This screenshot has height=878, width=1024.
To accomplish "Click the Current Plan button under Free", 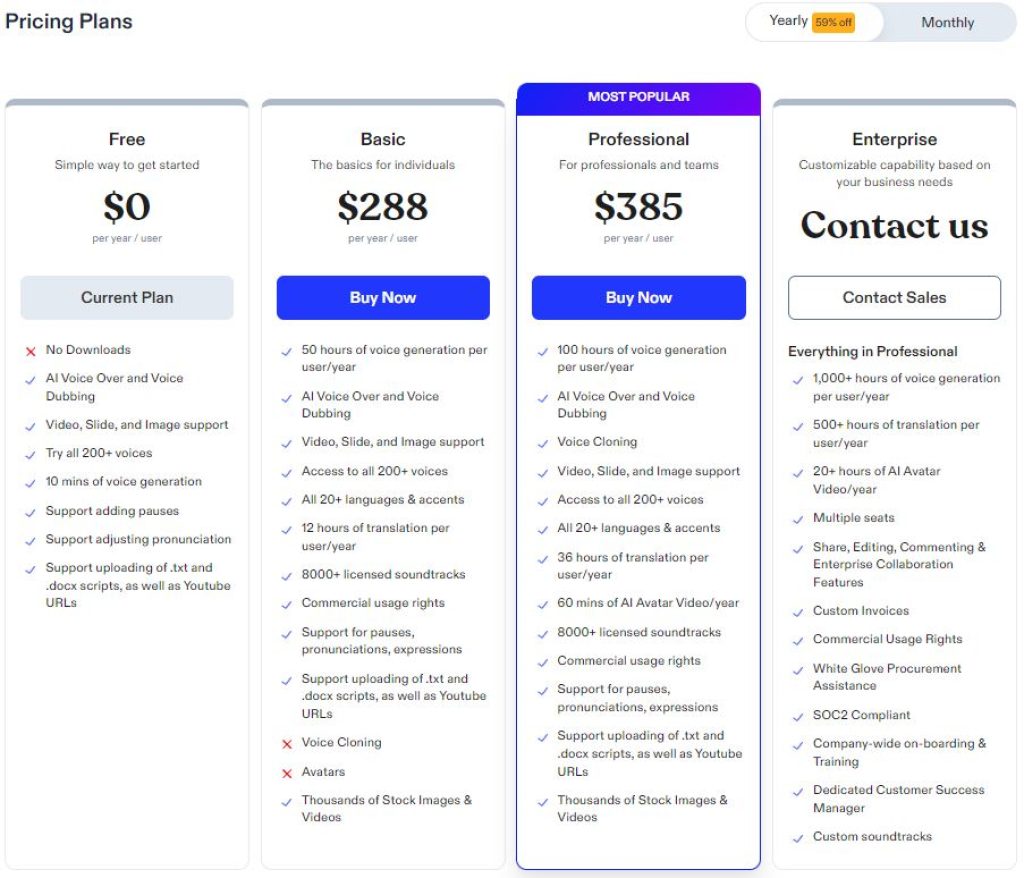I will tap(126, 297).
